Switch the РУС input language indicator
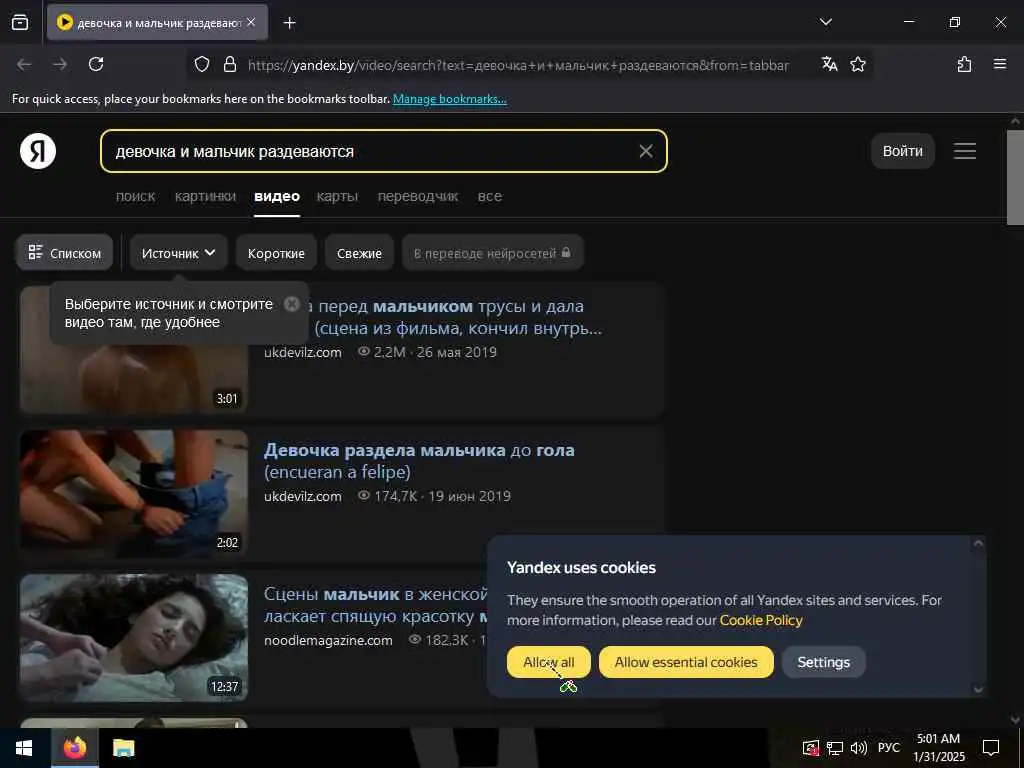 (x=888, y=748)
